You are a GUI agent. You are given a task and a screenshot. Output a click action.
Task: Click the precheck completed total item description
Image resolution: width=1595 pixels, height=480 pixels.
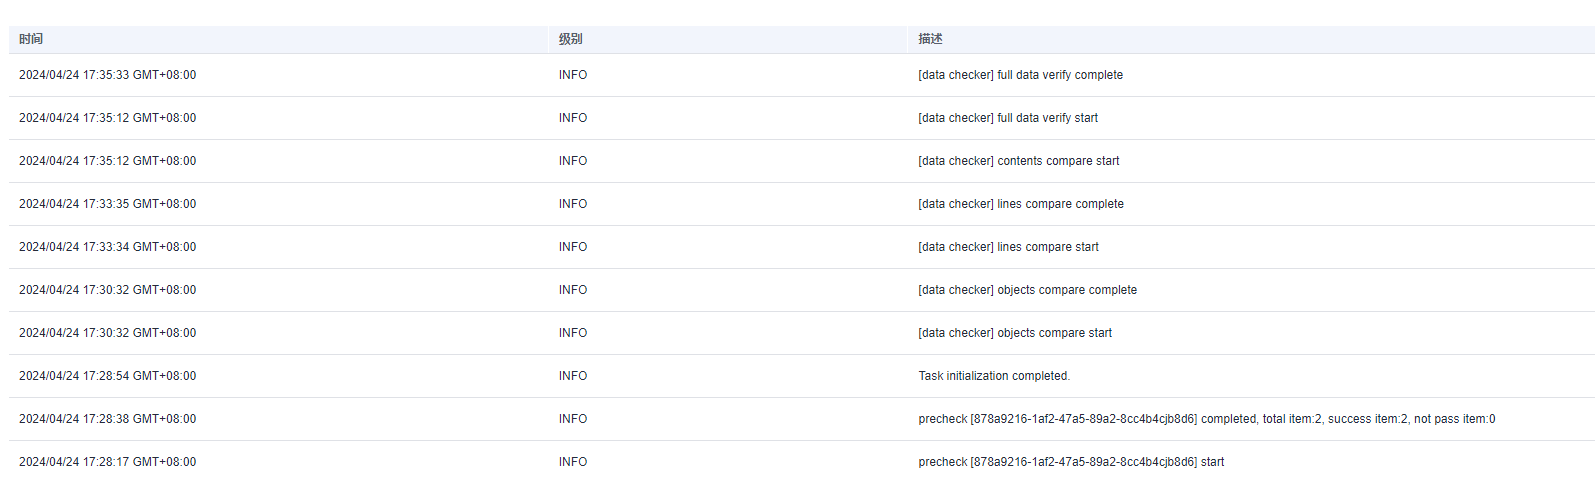[x=1207, y=419]
